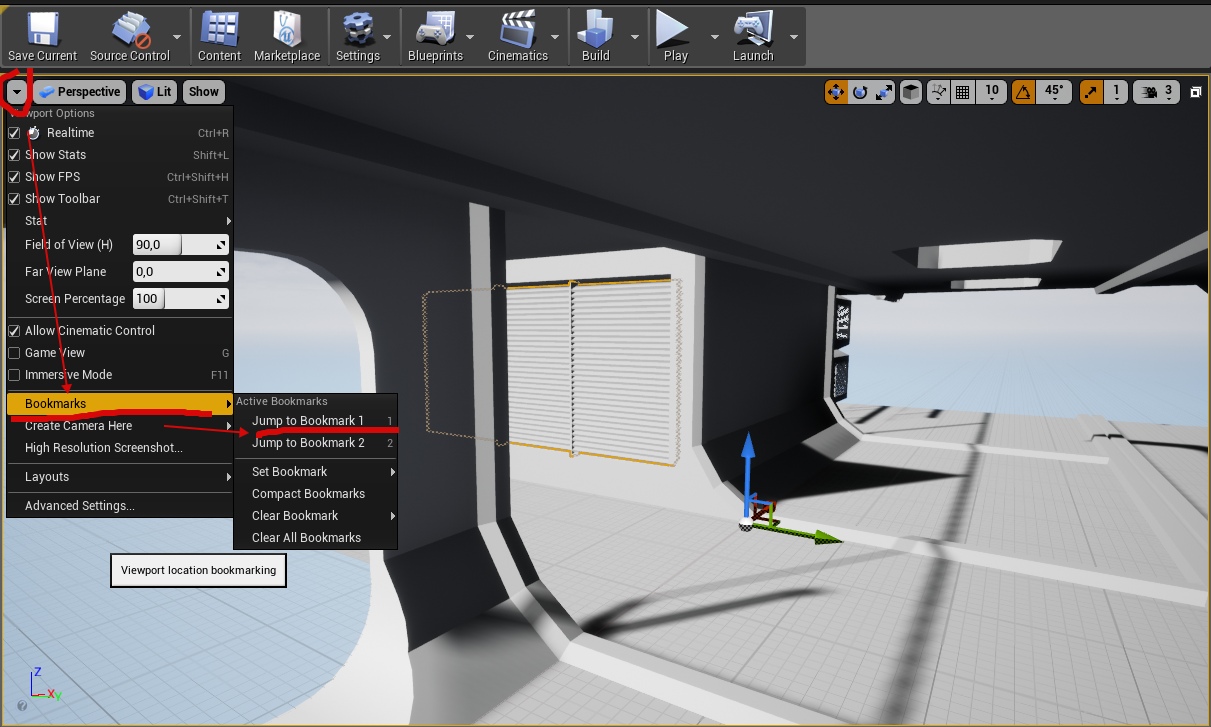Image resolution: width=1211 pixels, height=727 pixels.
Task: Click the Show button in viewport
Action: [203, 92]
